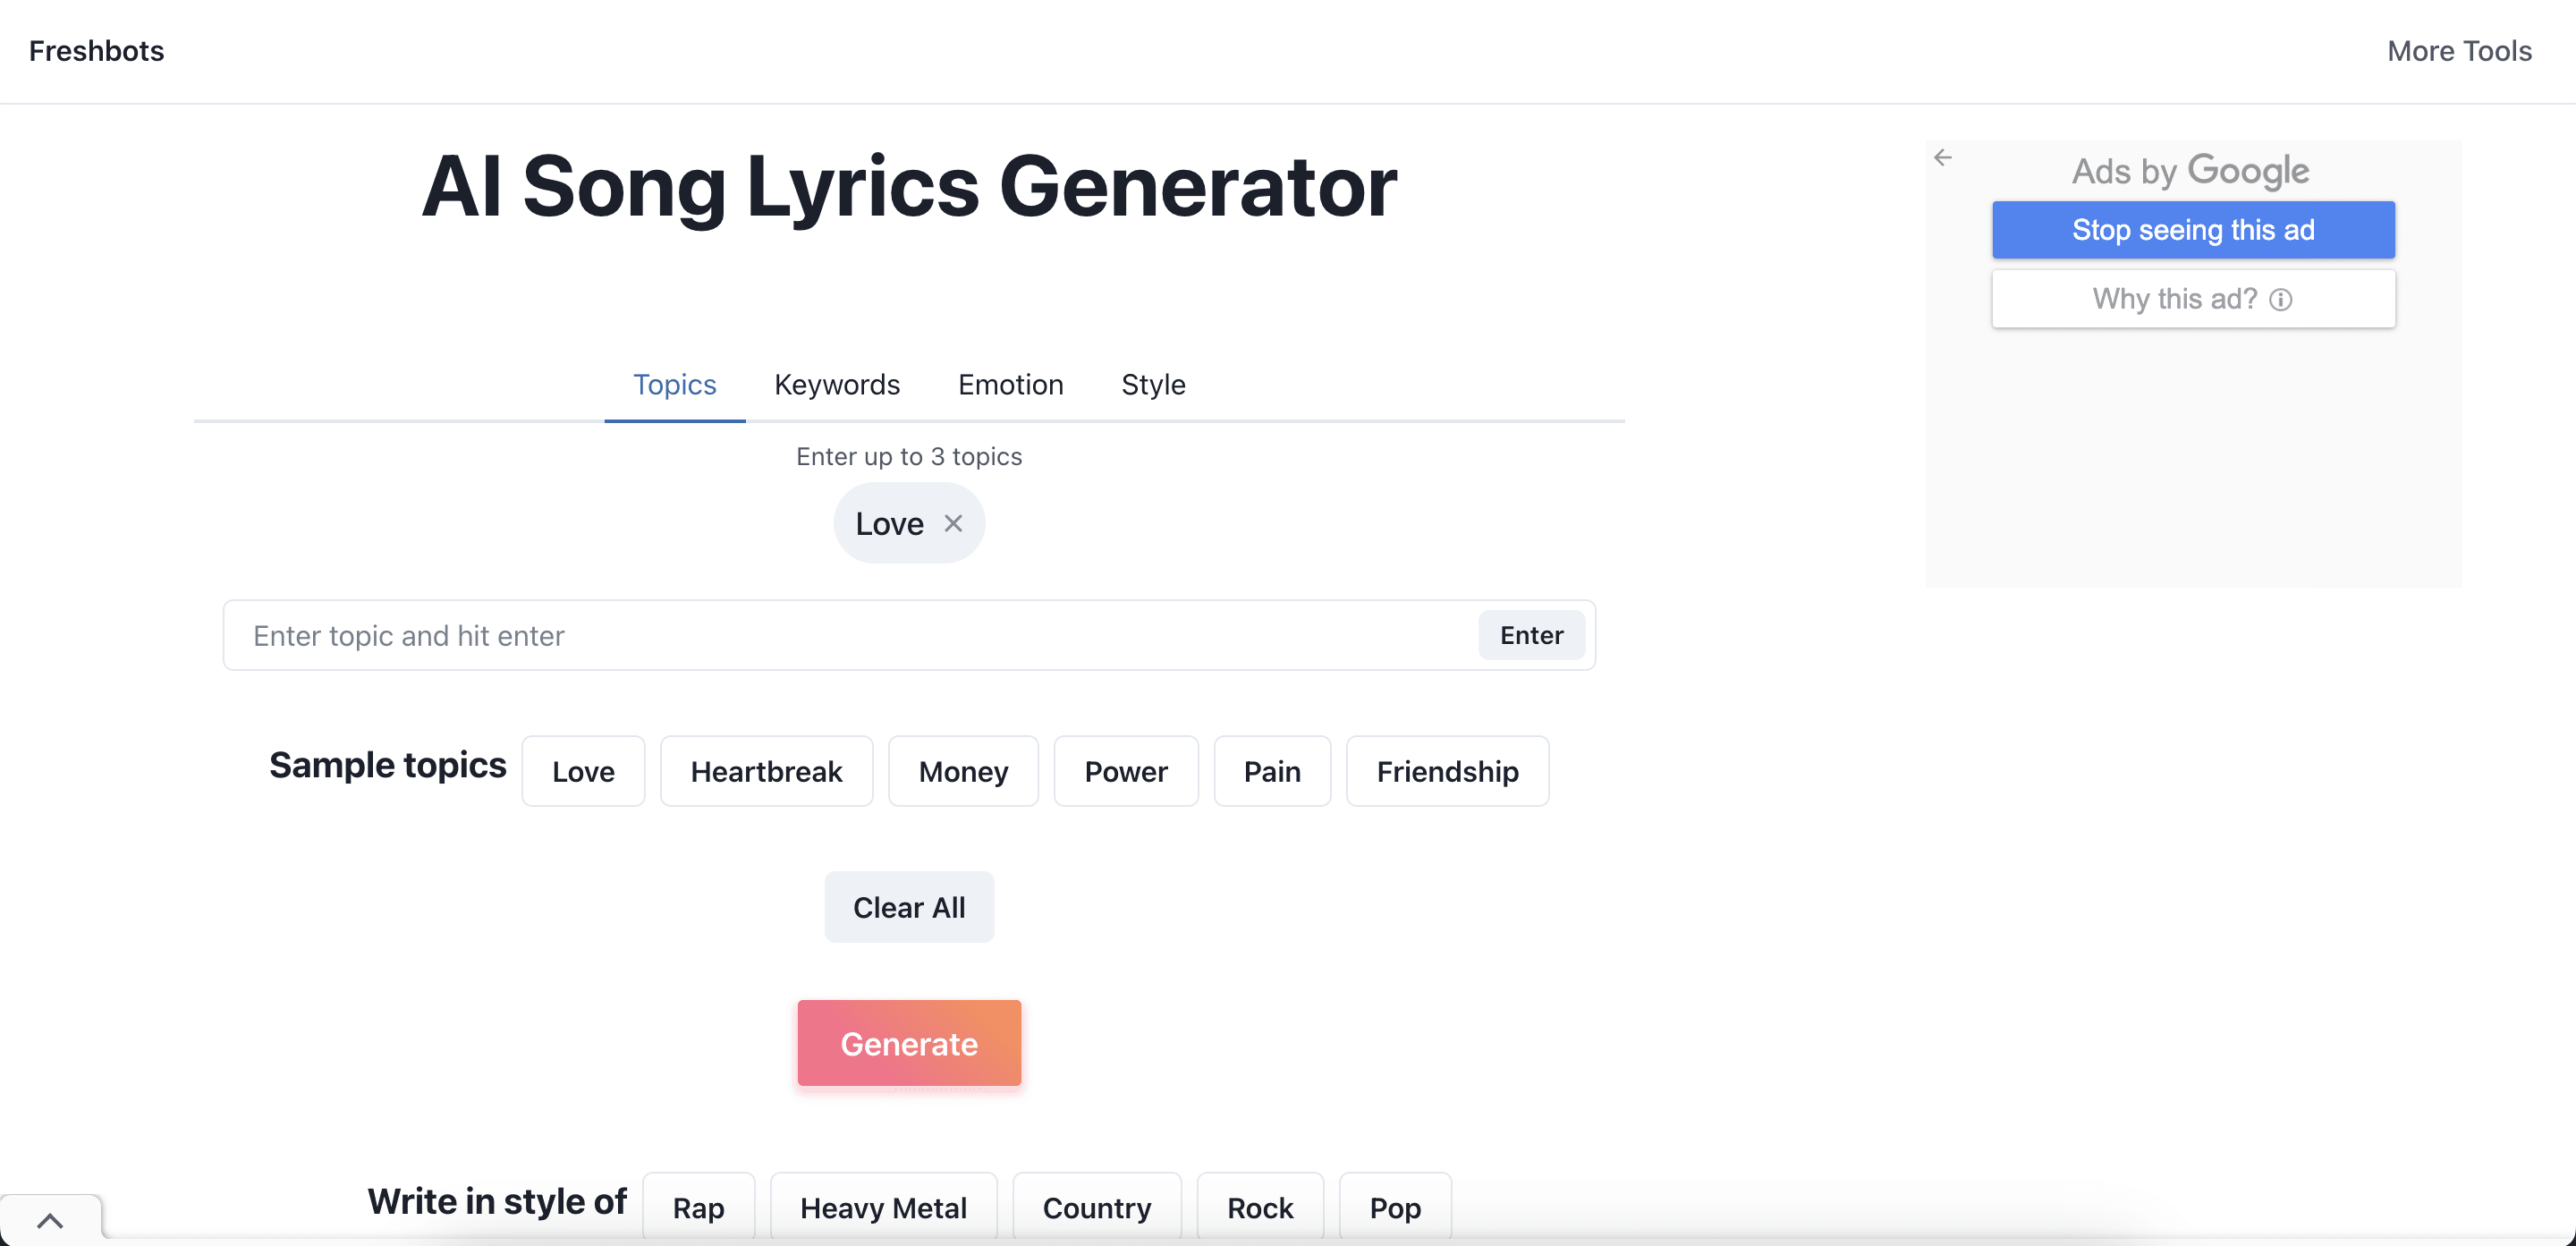
Task: Select the Heartbreak sample topic
Action: coord(766,771)
